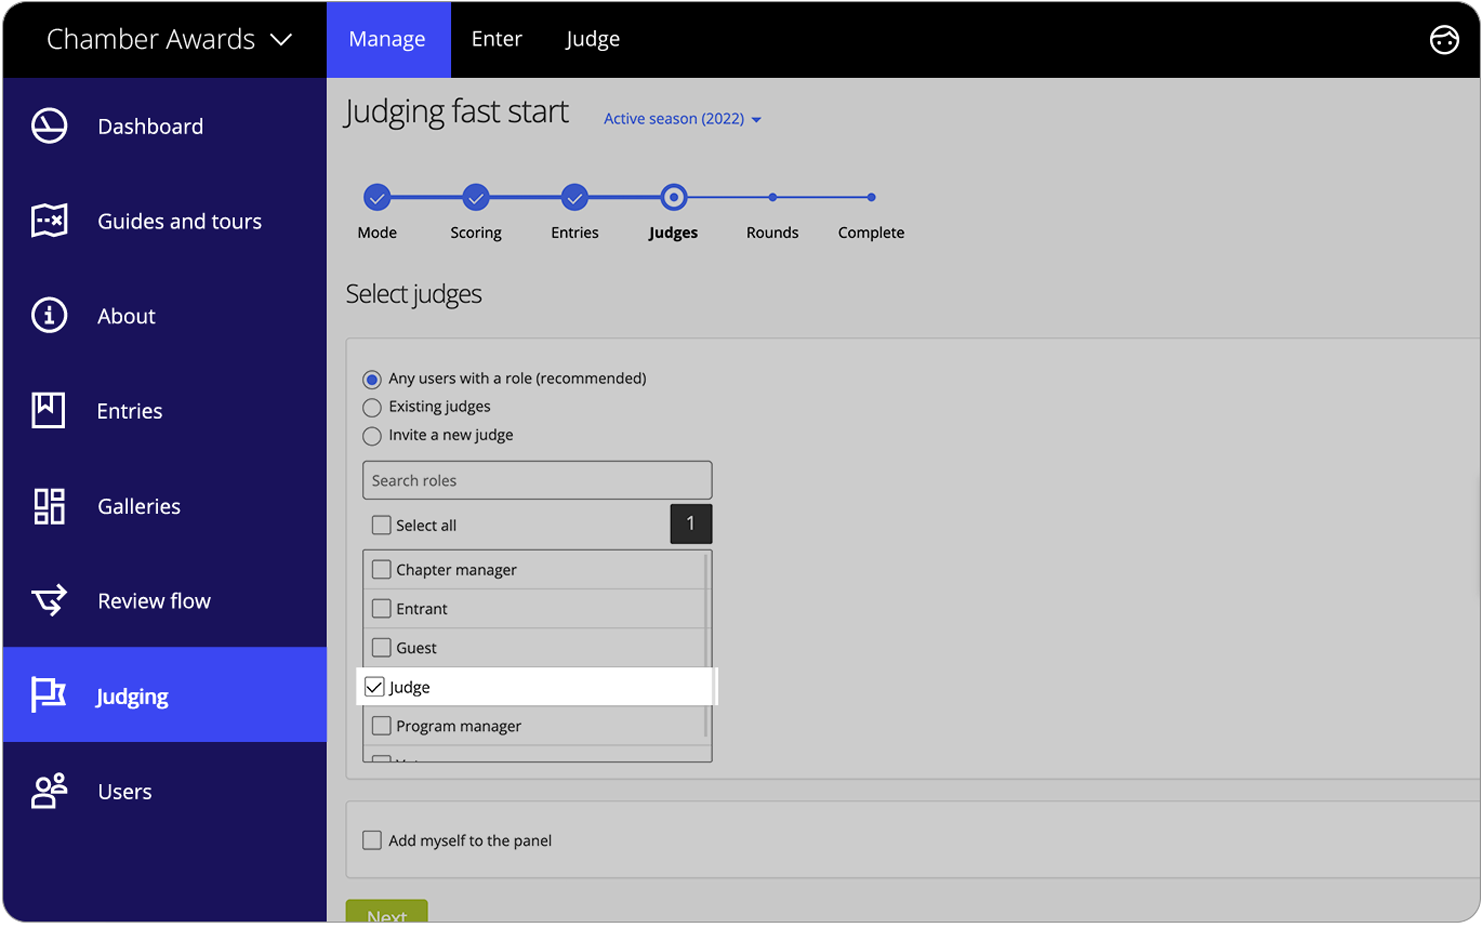Check the Select all checkbox
Image resolution: width=1482 pixels, height=928 pixels.
pos(381,524)
